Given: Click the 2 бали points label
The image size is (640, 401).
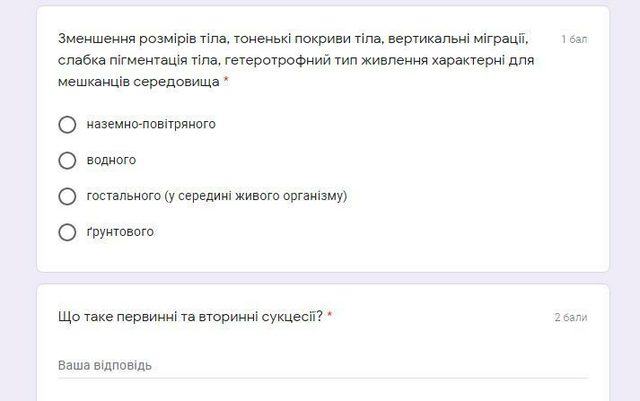Looking at the screenshot, I should click(571, 317).
